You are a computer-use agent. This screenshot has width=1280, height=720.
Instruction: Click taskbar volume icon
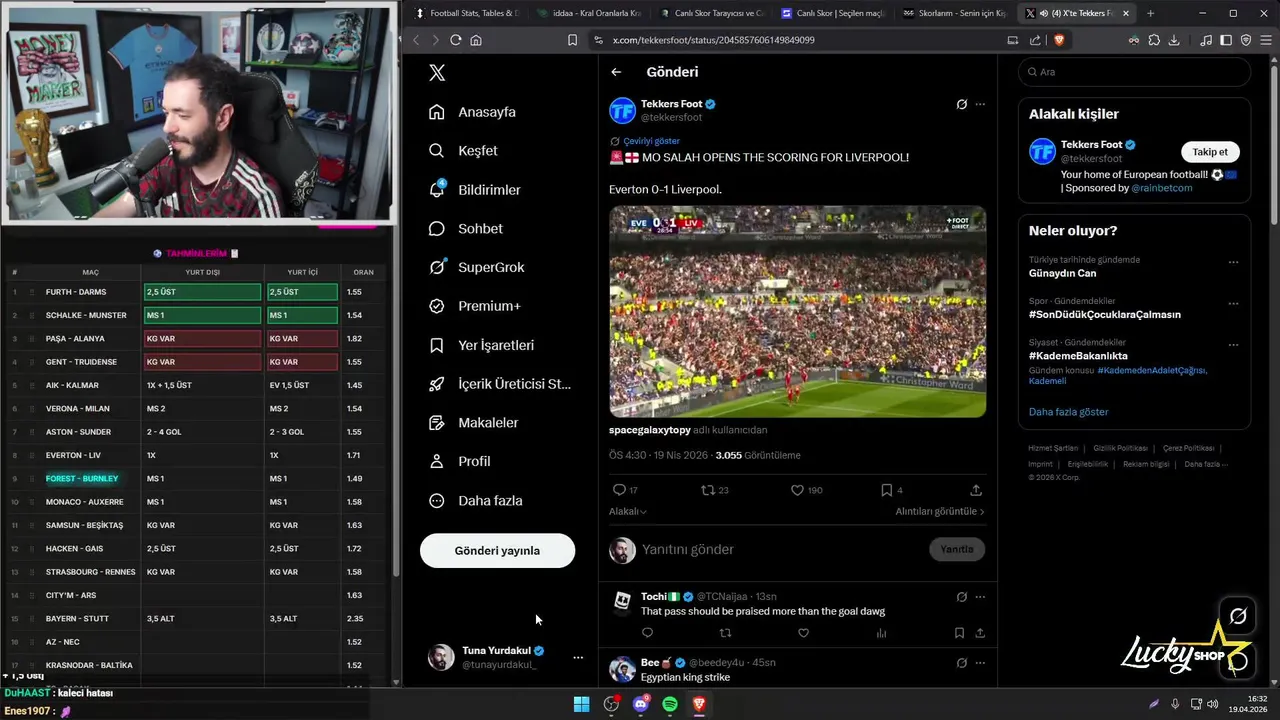[1213, 704]
